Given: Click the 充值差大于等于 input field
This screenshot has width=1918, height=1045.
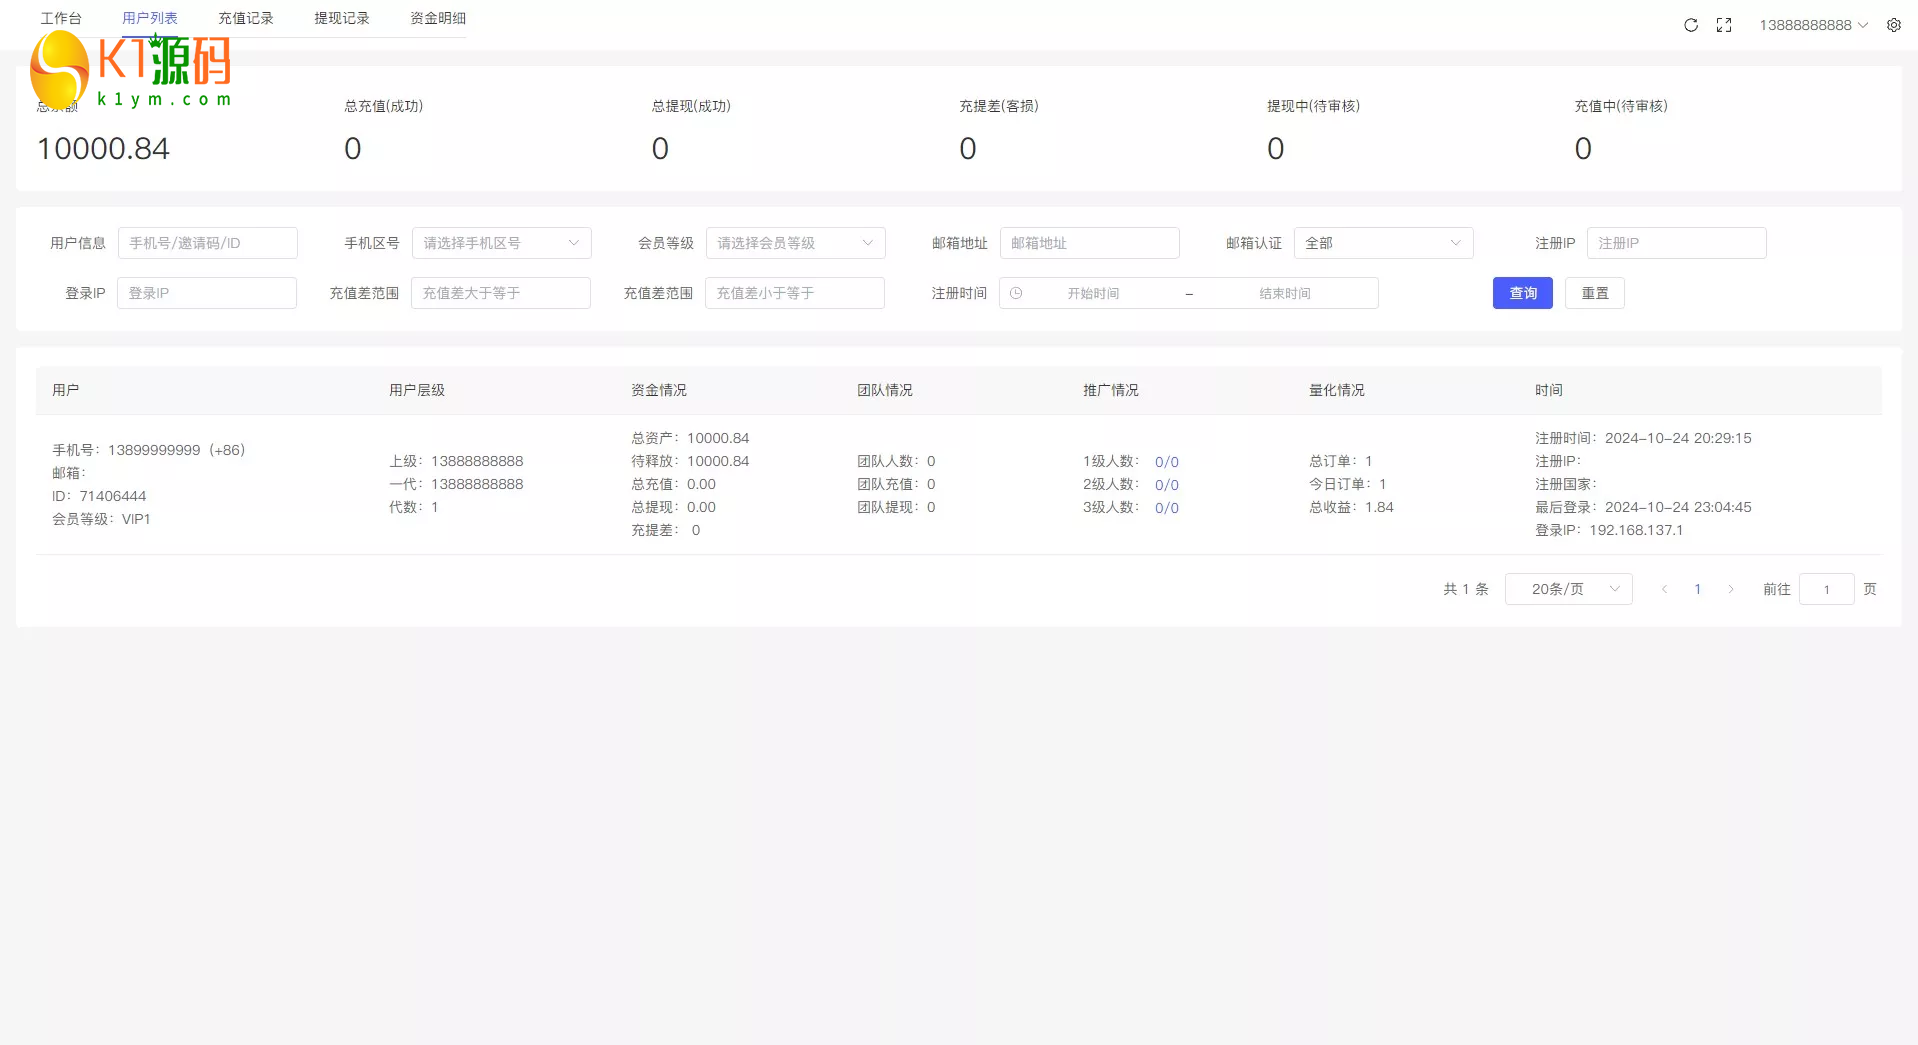Looking at the screenshot, I should (501, 293).
